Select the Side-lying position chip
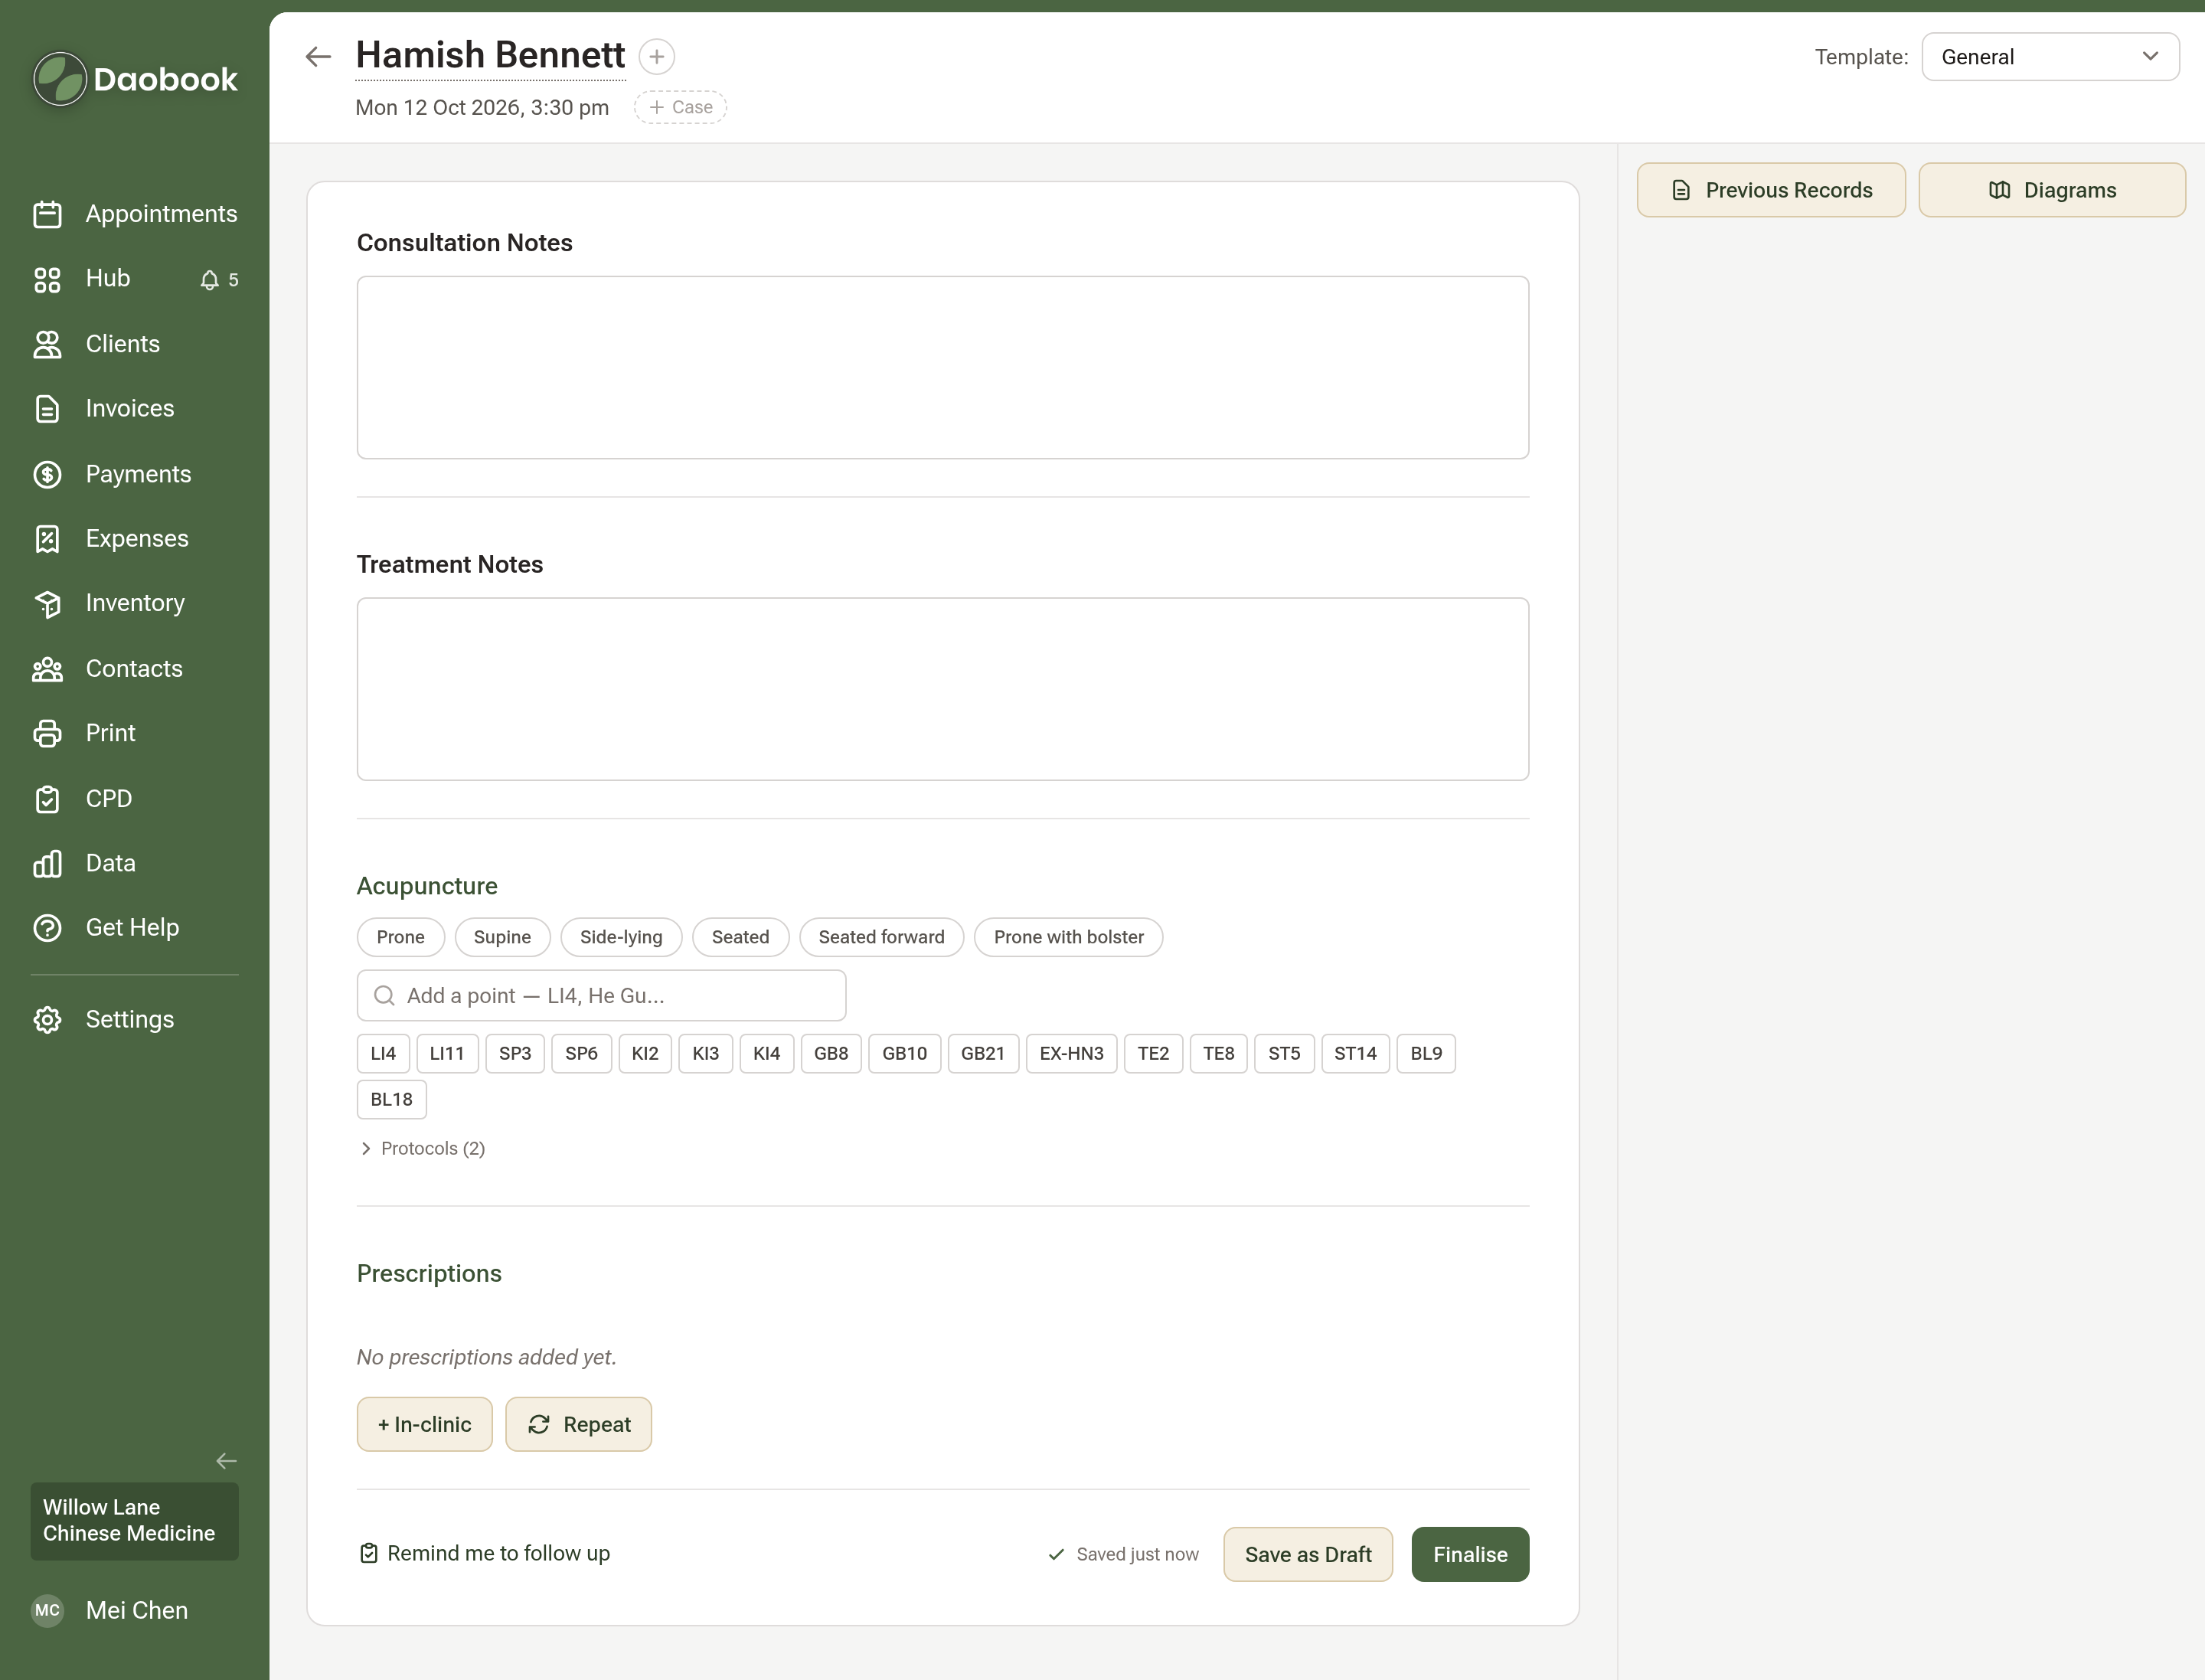Viewport: 2205px width, 1680px height. click(x=621, y=937)
